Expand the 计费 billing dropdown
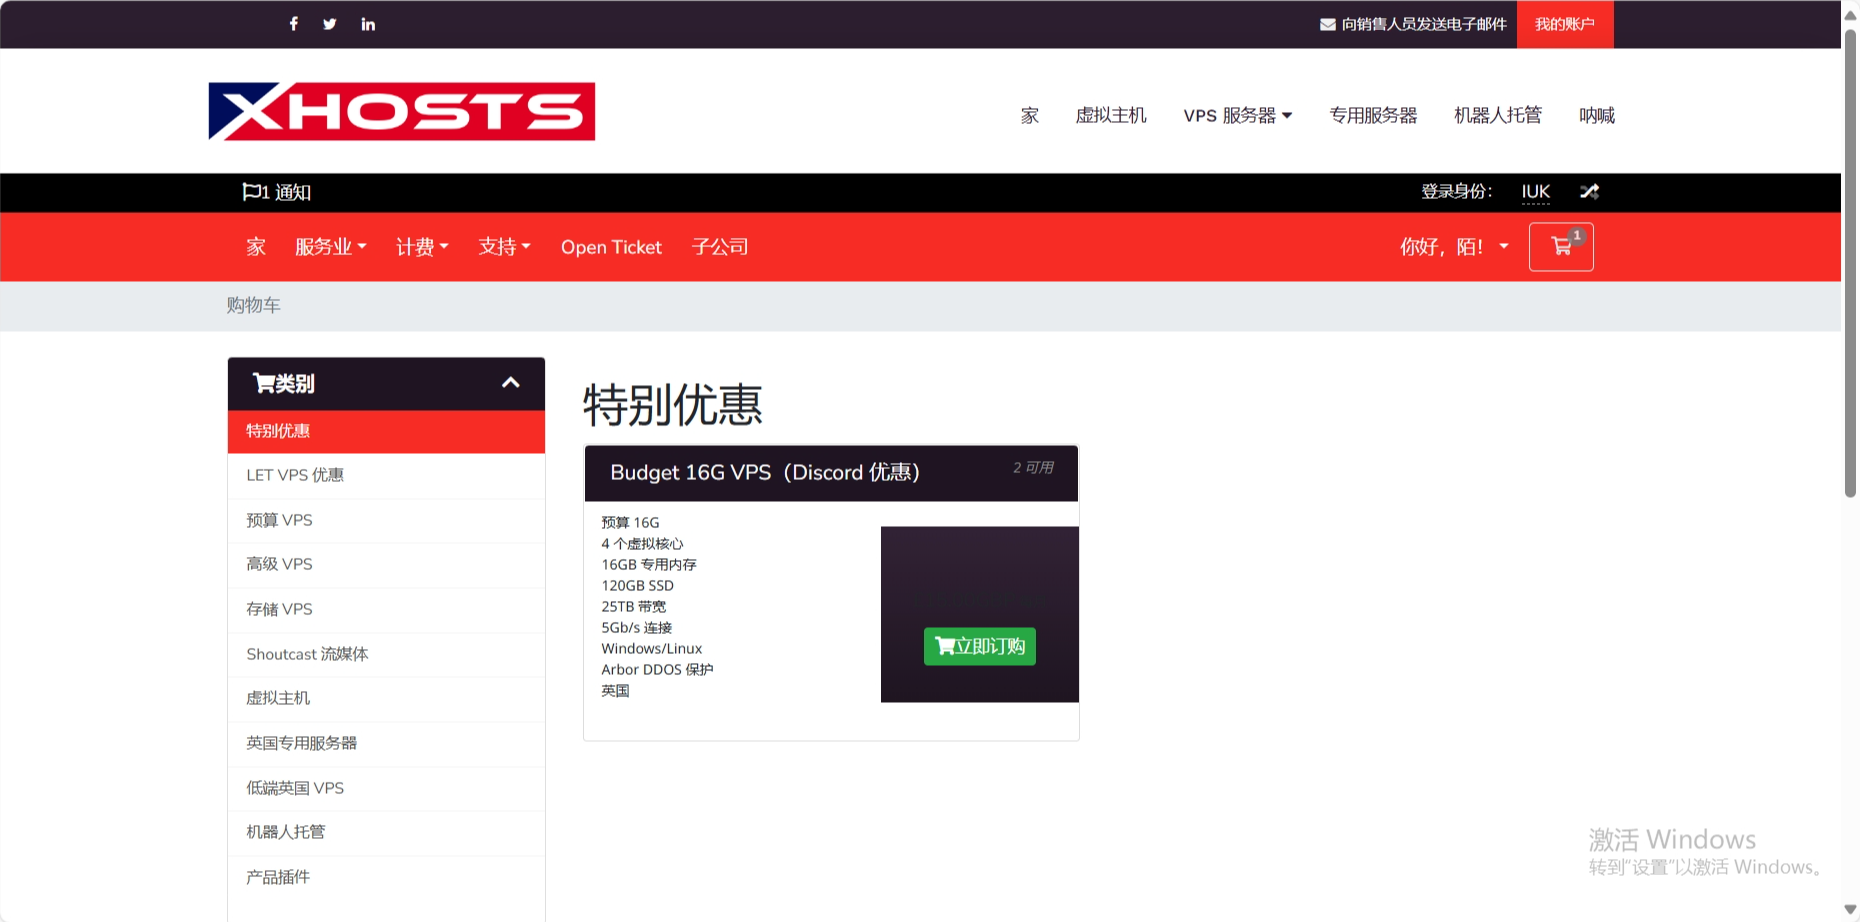 click(x=422, y=247)
